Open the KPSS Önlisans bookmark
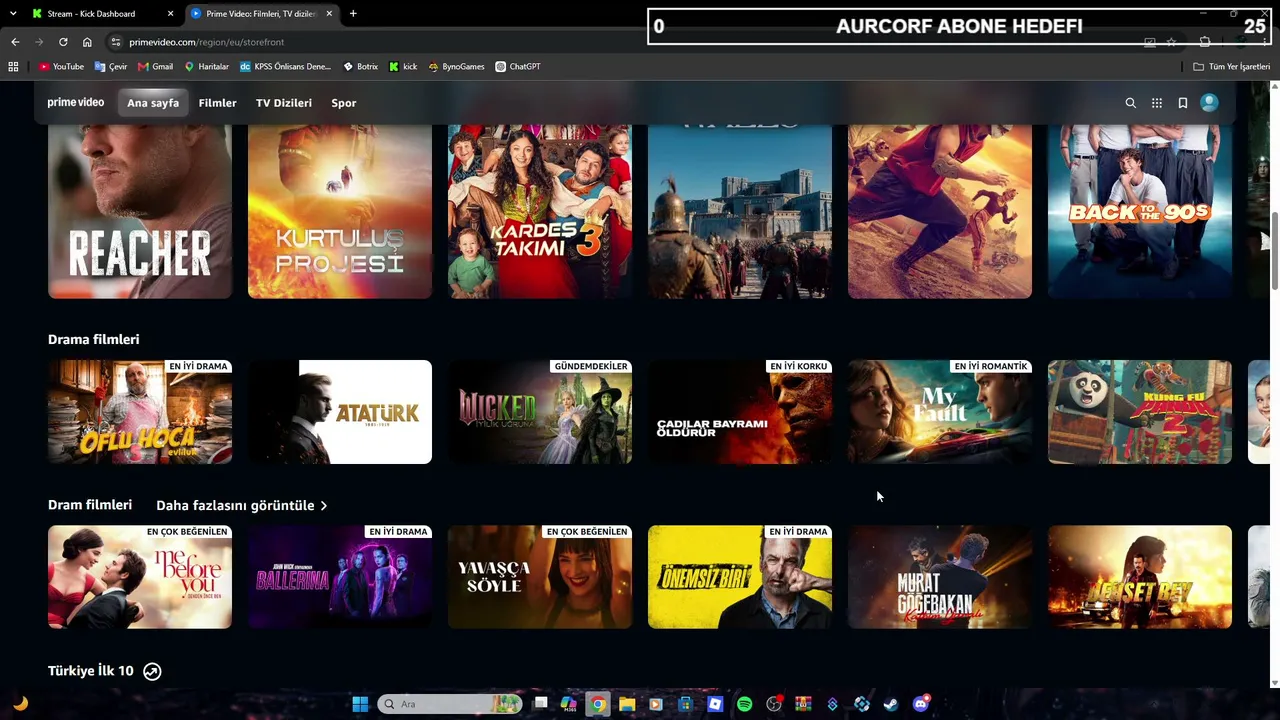Image resolution: width=1280 pixels, height=720 pixels. click(285, 67)
